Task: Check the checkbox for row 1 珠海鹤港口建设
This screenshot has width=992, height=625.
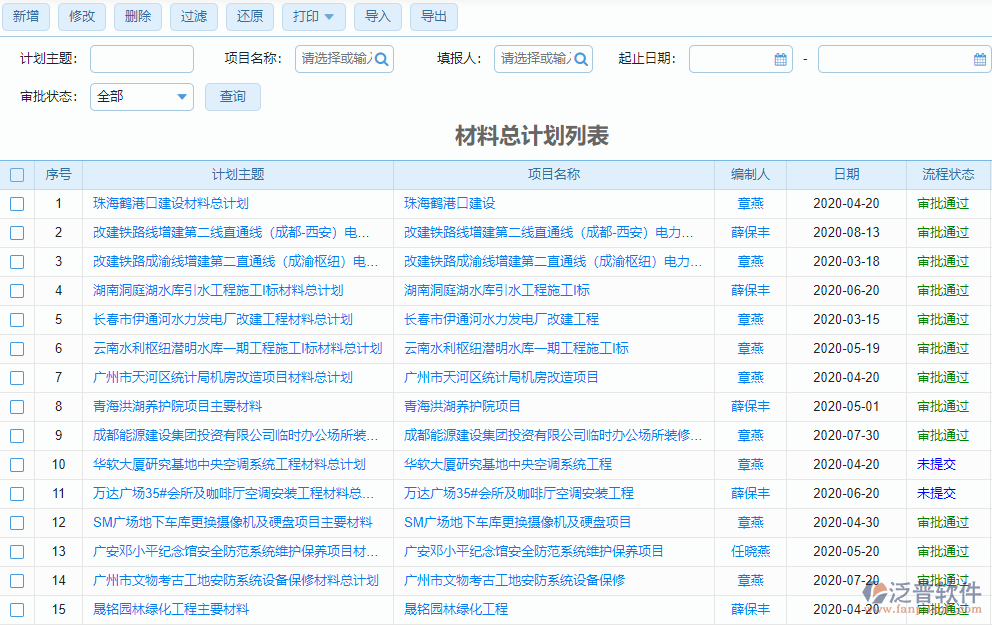Action: [x=17, y=204]
